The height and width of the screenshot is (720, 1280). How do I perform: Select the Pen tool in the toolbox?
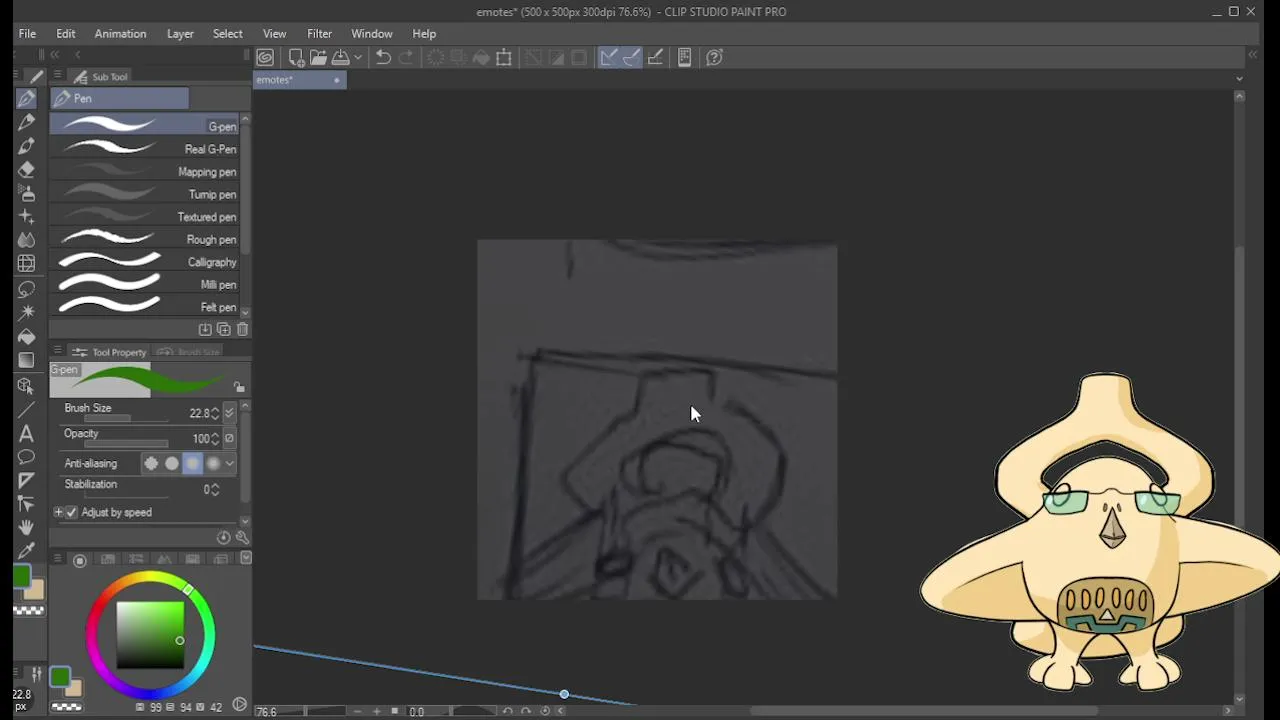pos(27,98)
